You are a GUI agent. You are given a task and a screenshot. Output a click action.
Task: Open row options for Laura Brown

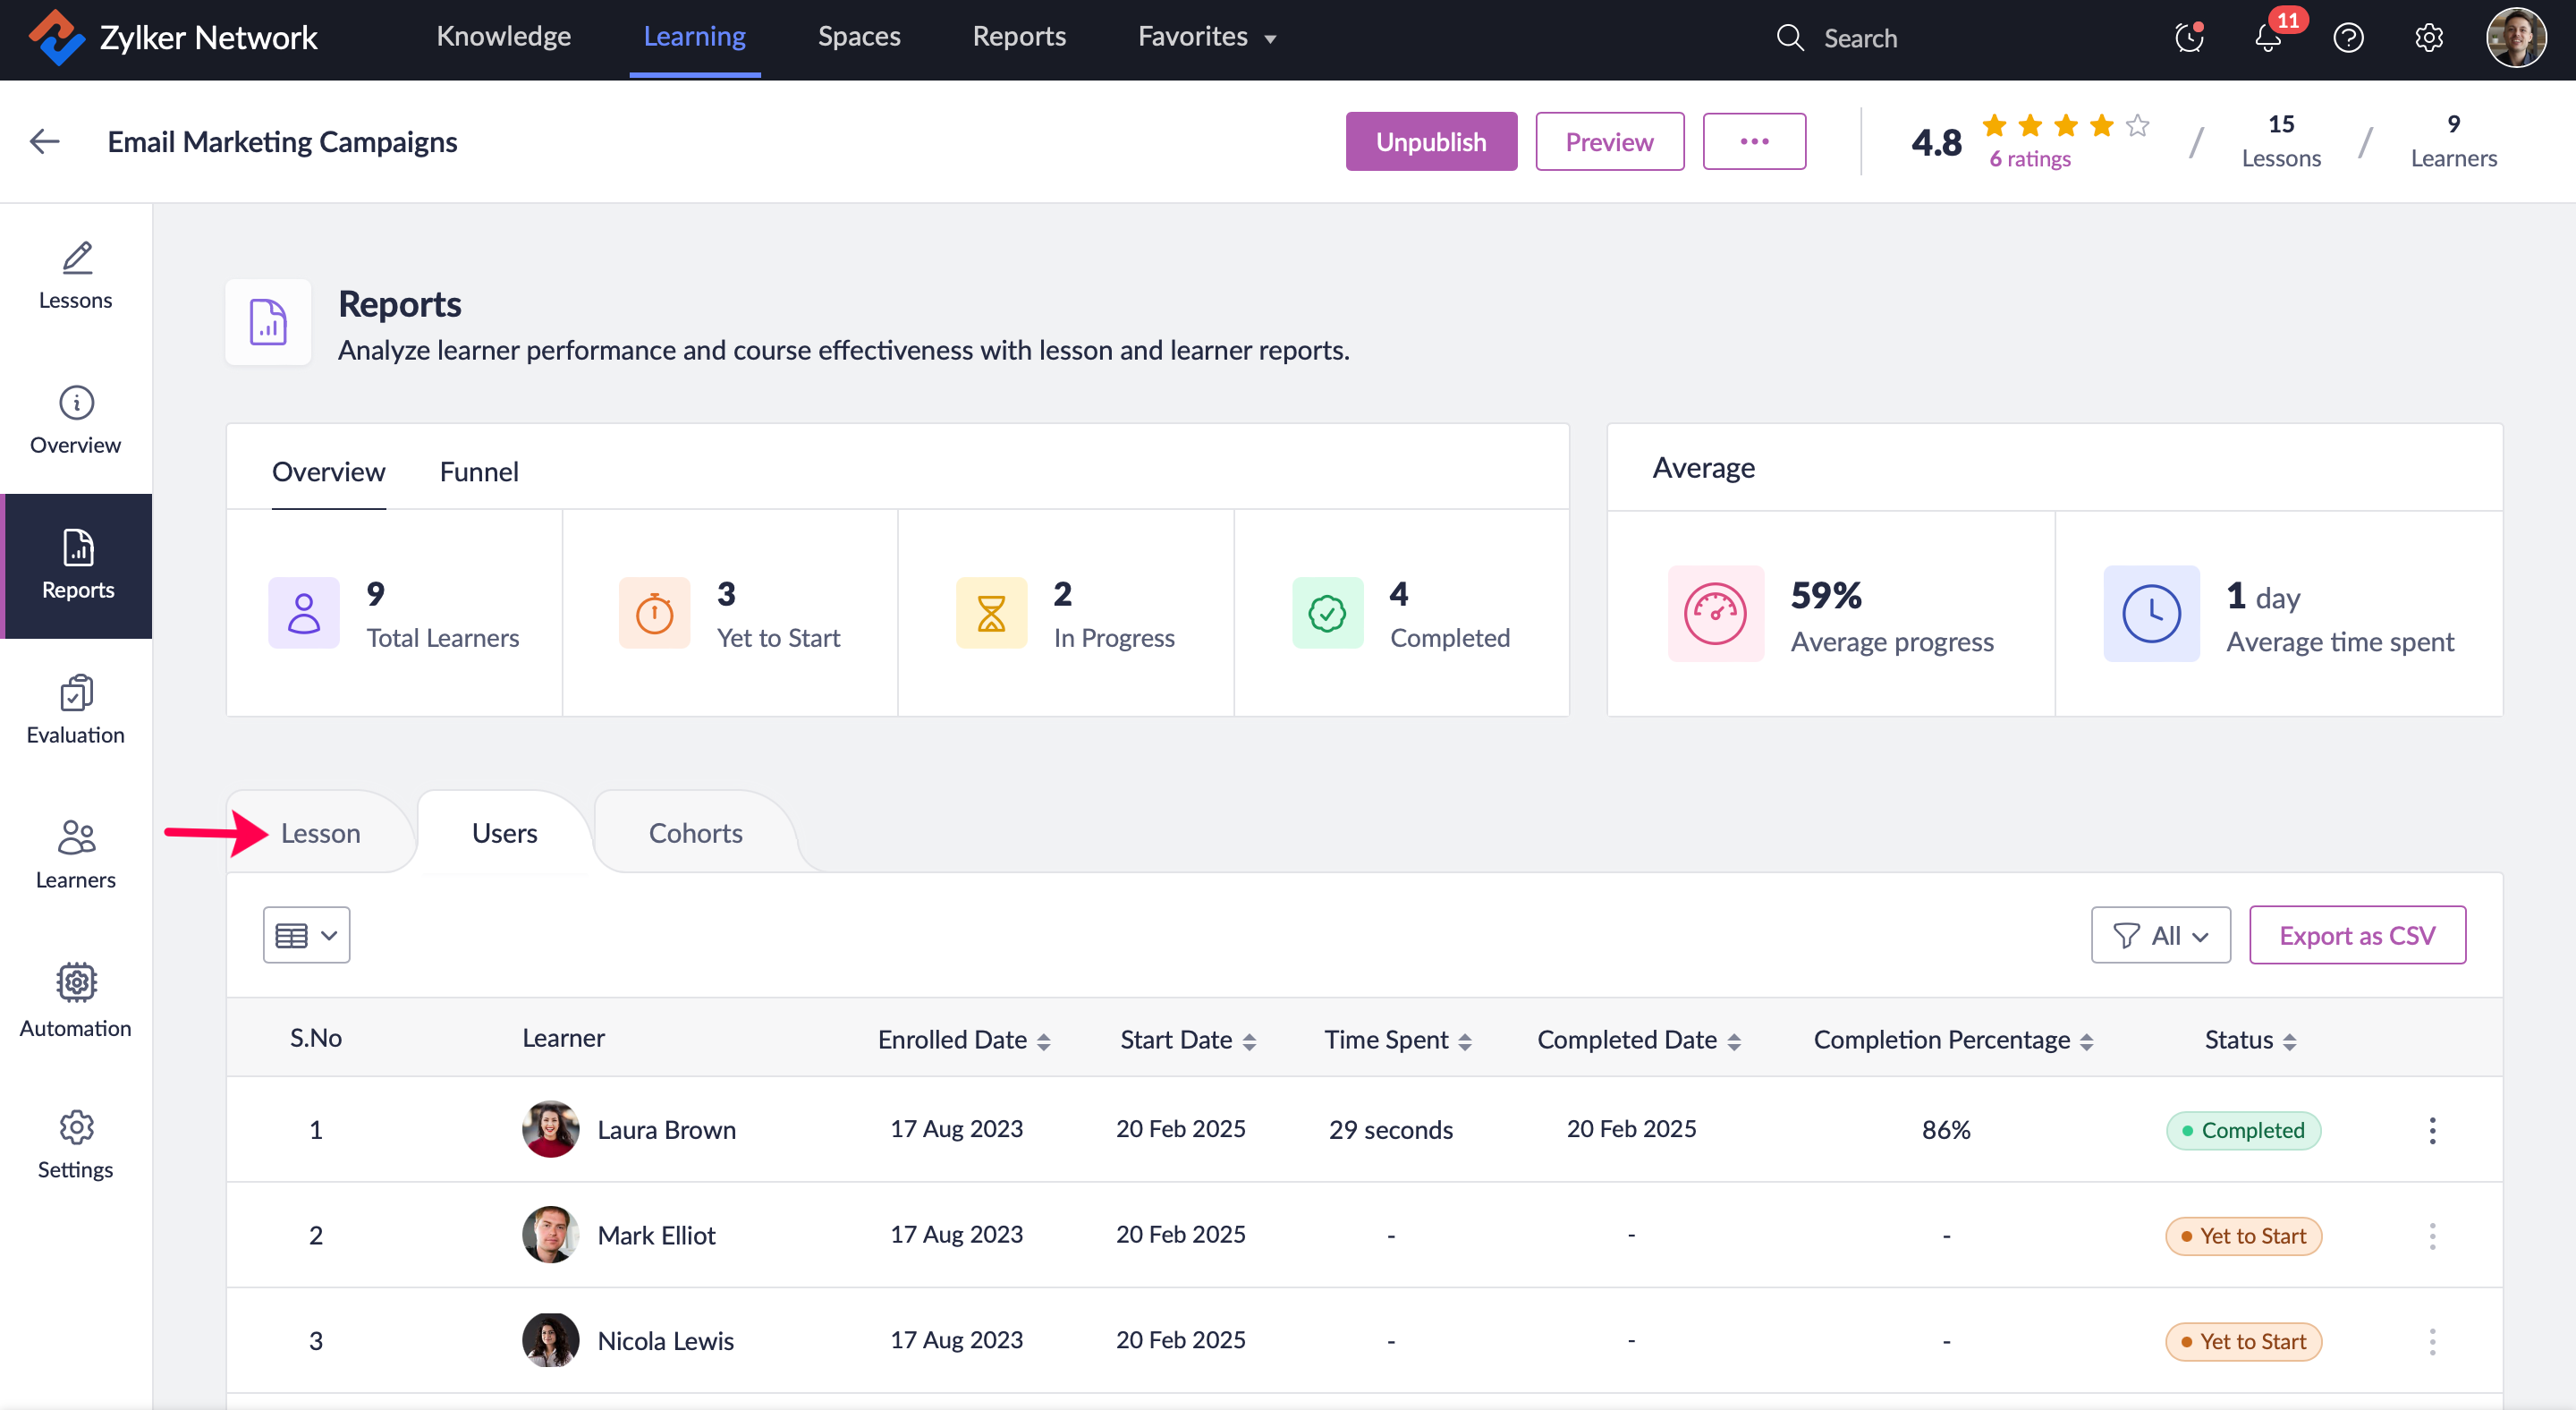pos(2432,1130)
